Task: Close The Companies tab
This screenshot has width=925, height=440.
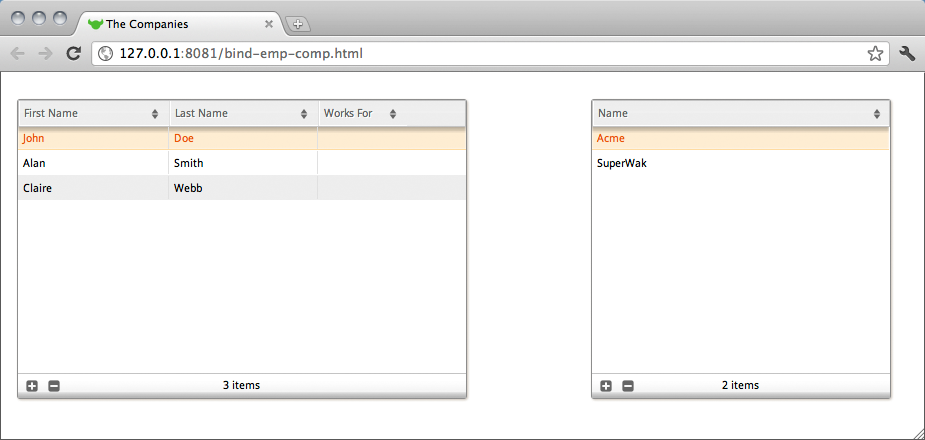Action: point(269,24)
